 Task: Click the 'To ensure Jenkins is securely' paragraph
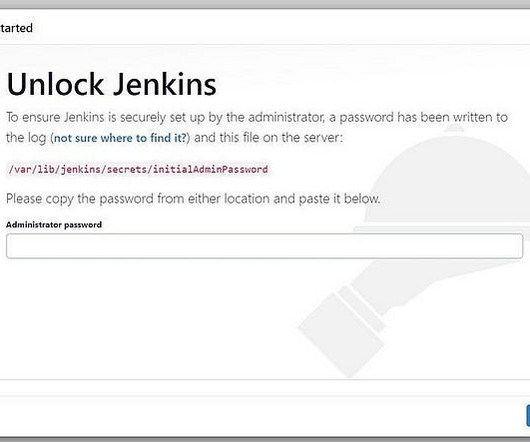click(x=257, y=127)
